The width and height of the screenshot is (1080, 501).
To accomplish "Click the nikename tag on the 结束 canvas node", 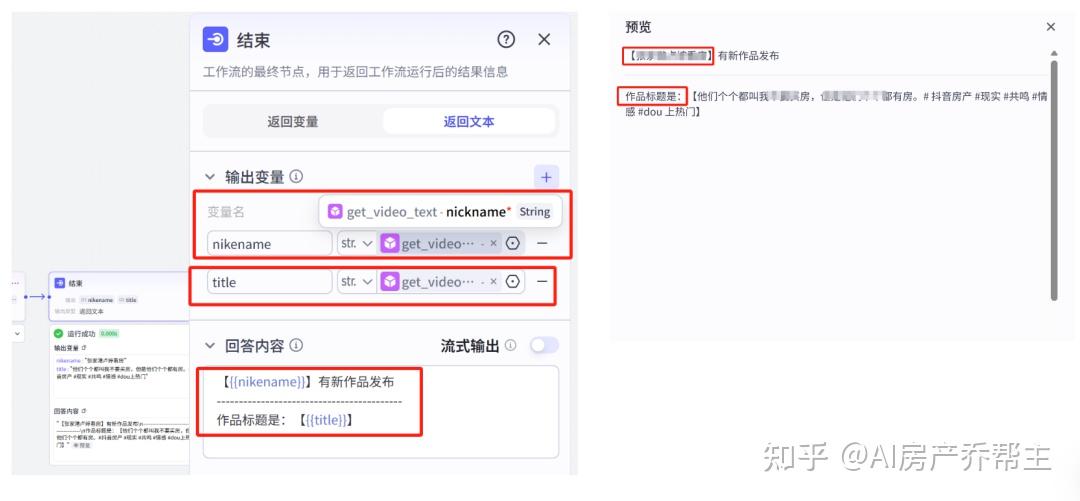I will pos(96,300).
